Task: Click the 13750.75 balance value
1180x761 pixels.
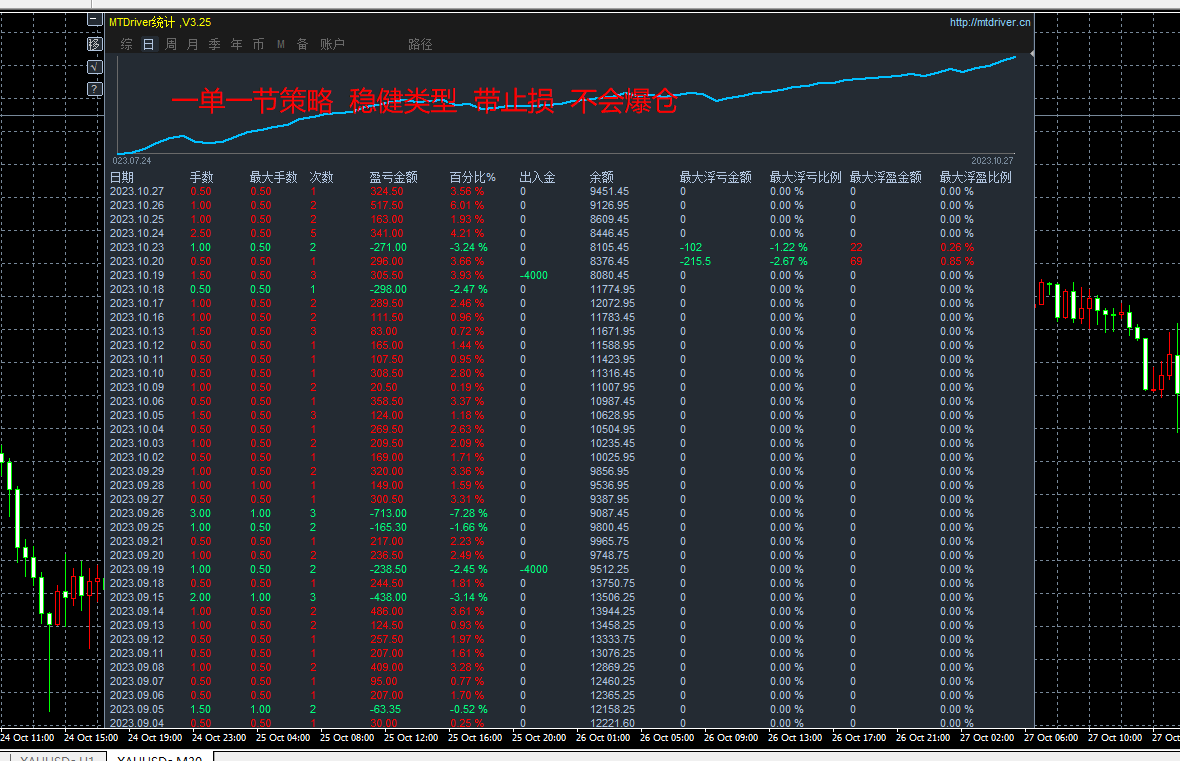Action: [613, 583]
